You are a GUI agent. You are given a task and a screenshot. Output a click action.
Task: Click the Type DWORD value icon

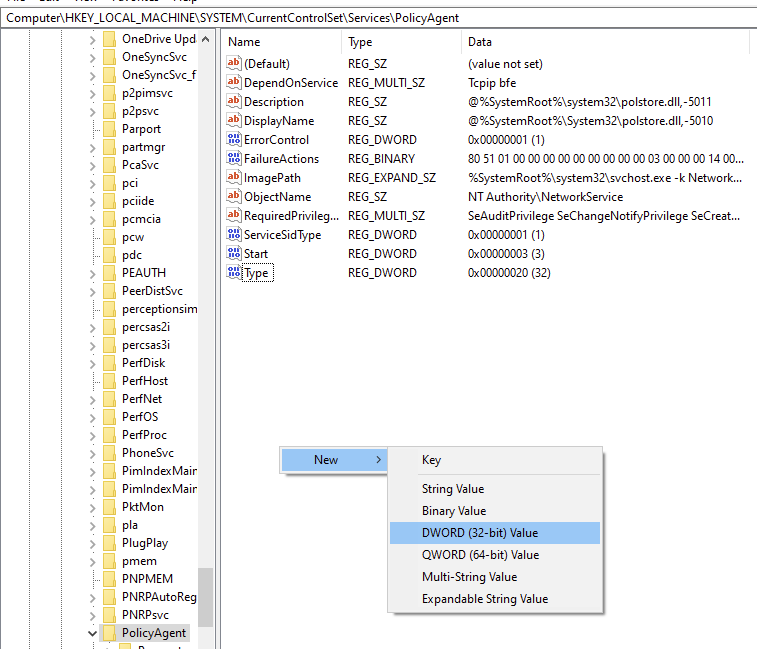pyautogui.click(x=234, y=272)
